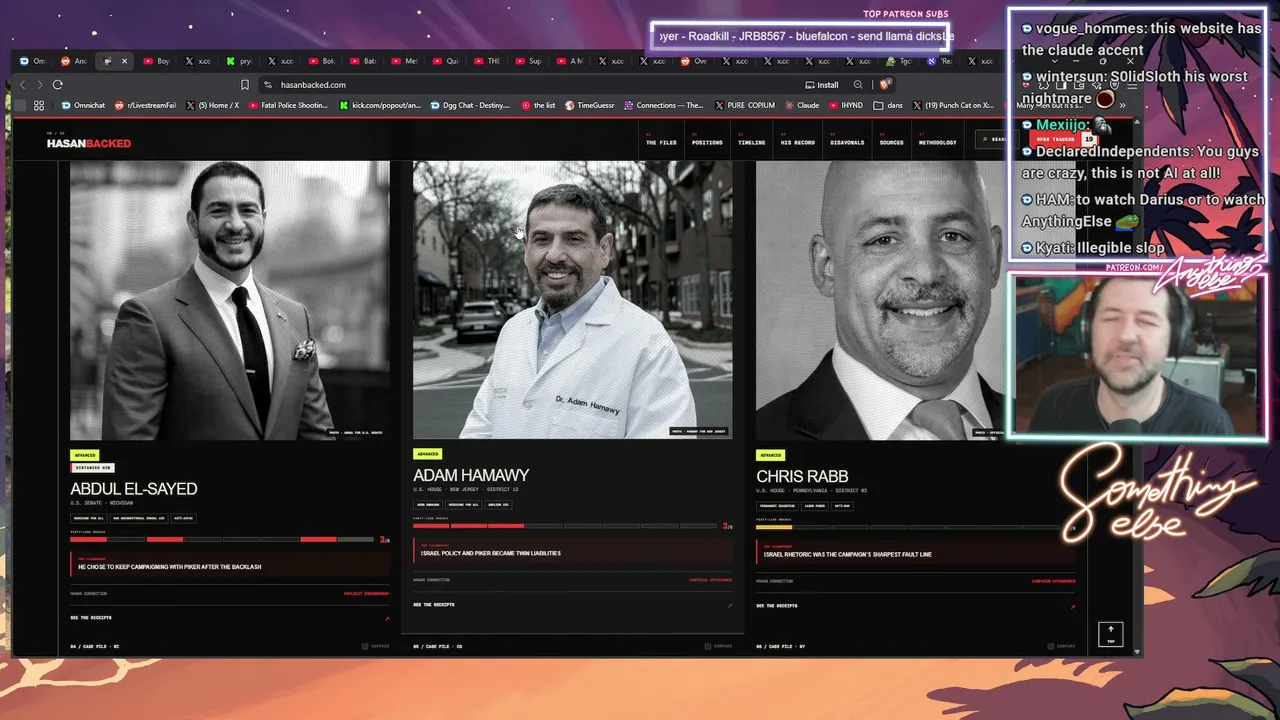The height and width of the screenshot is (720, 1280).
Task: Open the TimeGuessr bookmark
Action: pos(590,105)
